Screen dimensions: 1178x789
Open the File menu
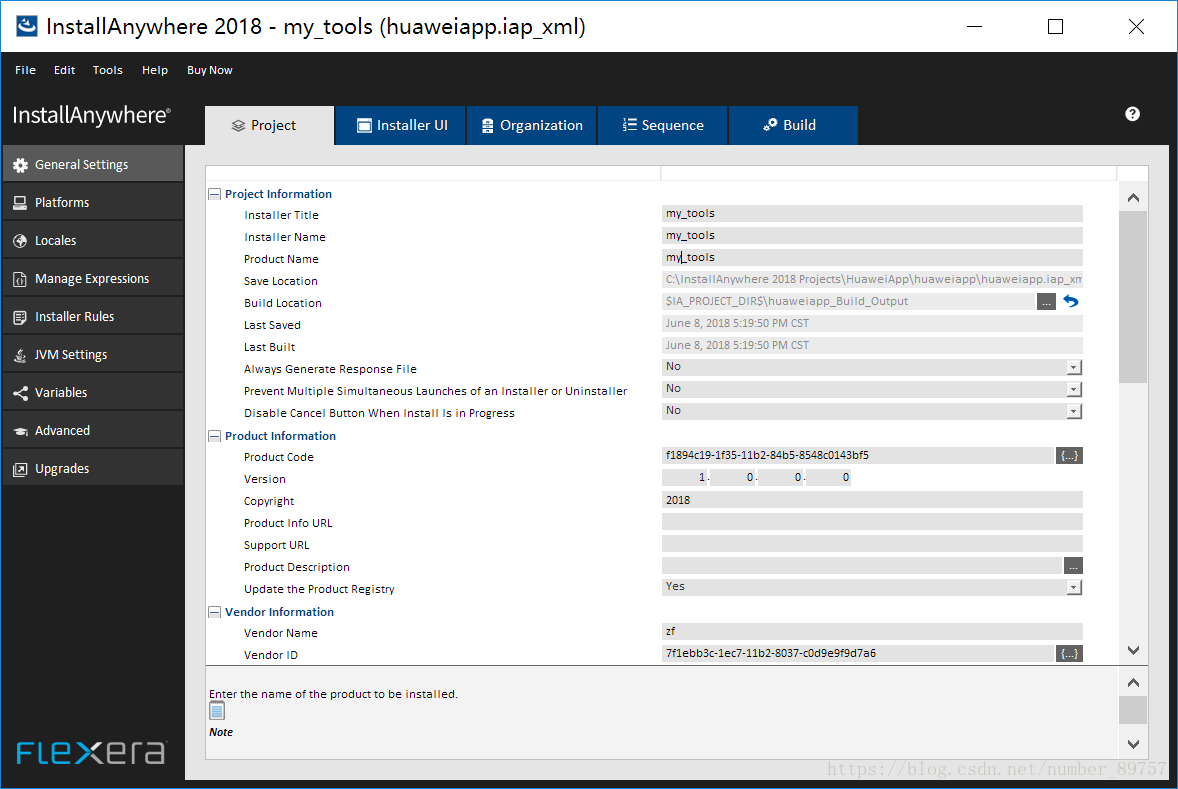[x=26, y=70]
